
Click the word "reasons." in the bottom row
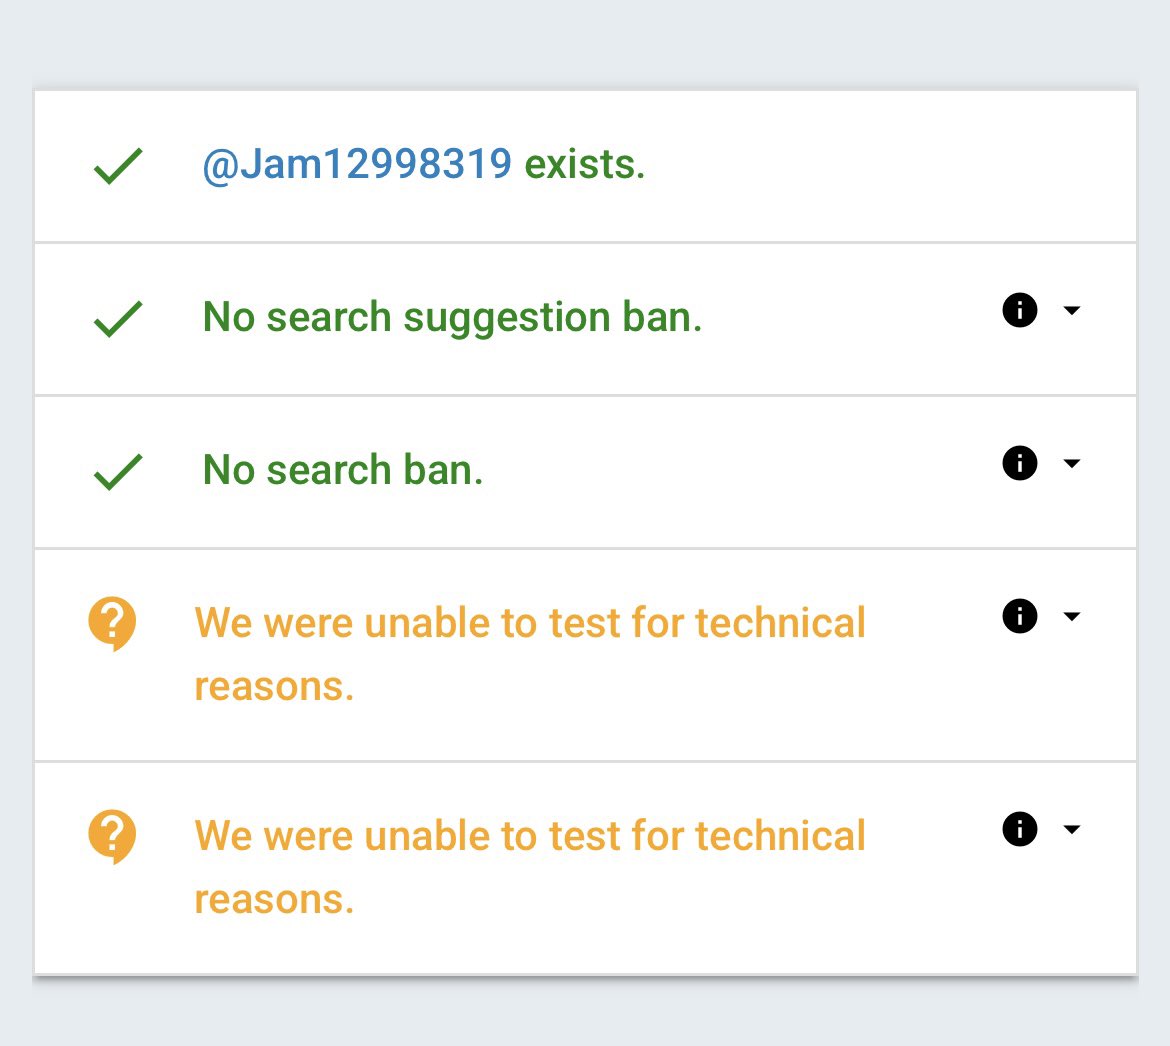tap(274, 900)
